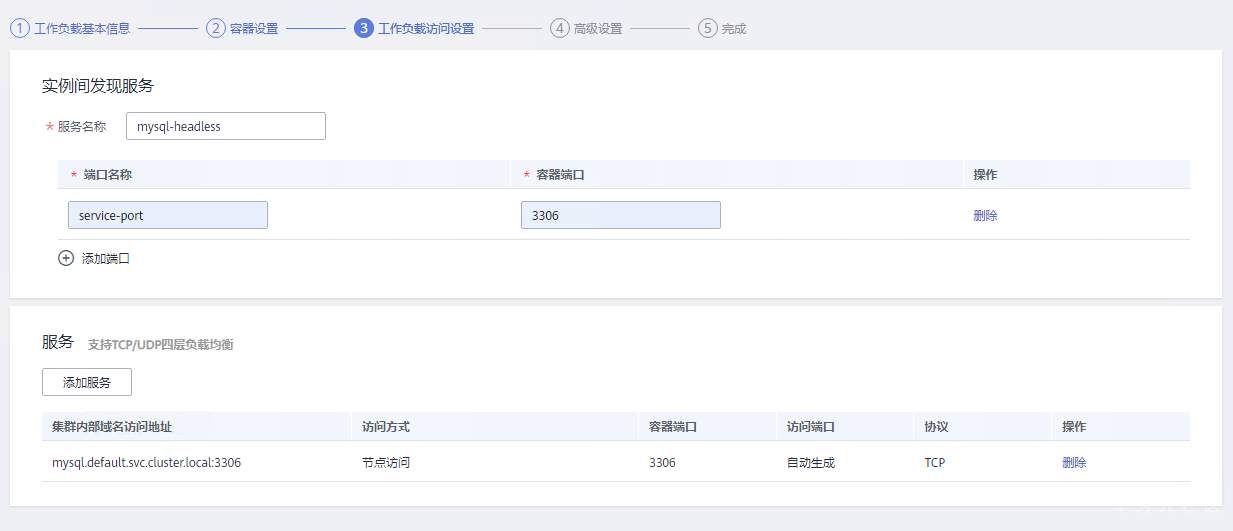Click the 添加服务 button
The height and width of the screenshot is (531, 1233).
pyautogui.click(x=87, y=382)
